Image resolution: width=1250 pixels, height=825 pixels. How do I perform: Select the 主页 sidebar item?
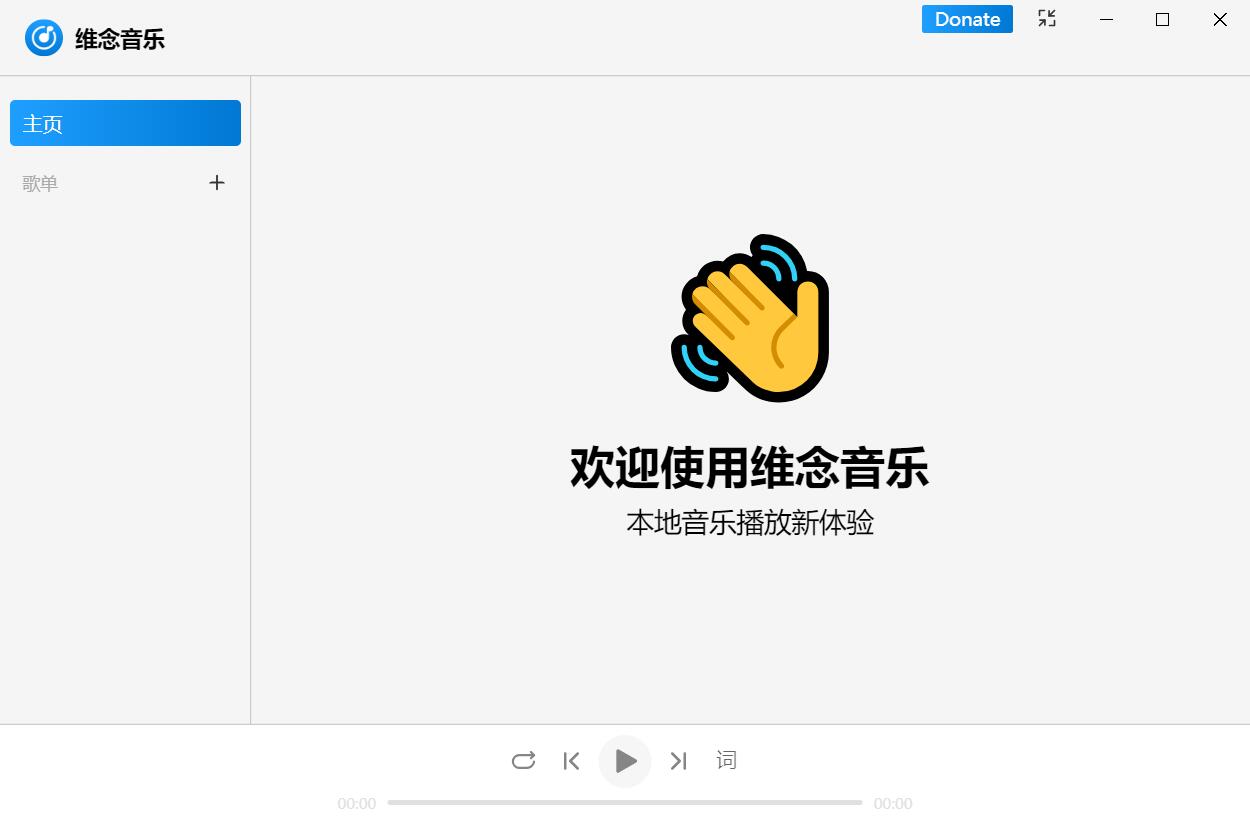125,123
